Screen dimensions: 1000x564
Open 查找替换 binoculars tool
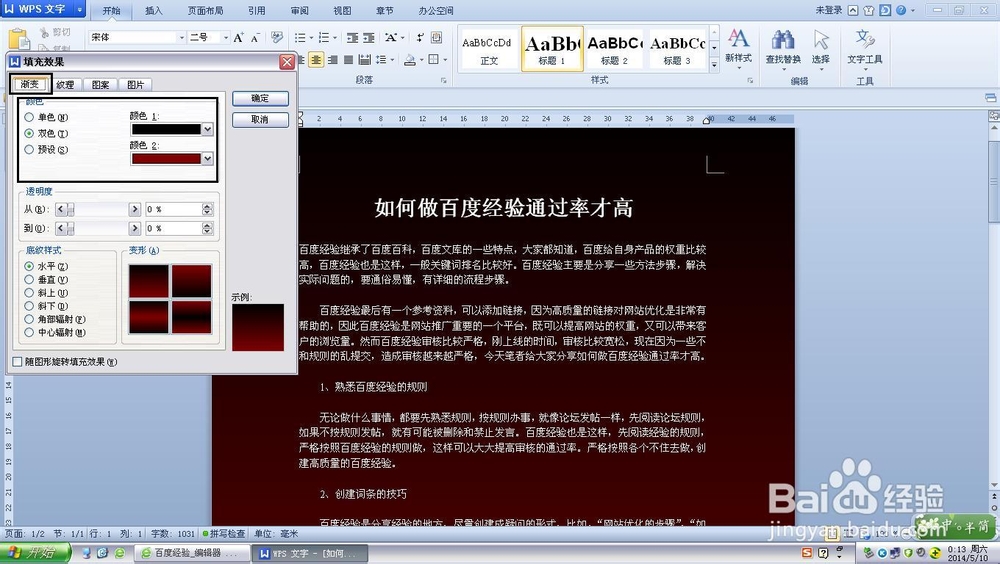783,48
